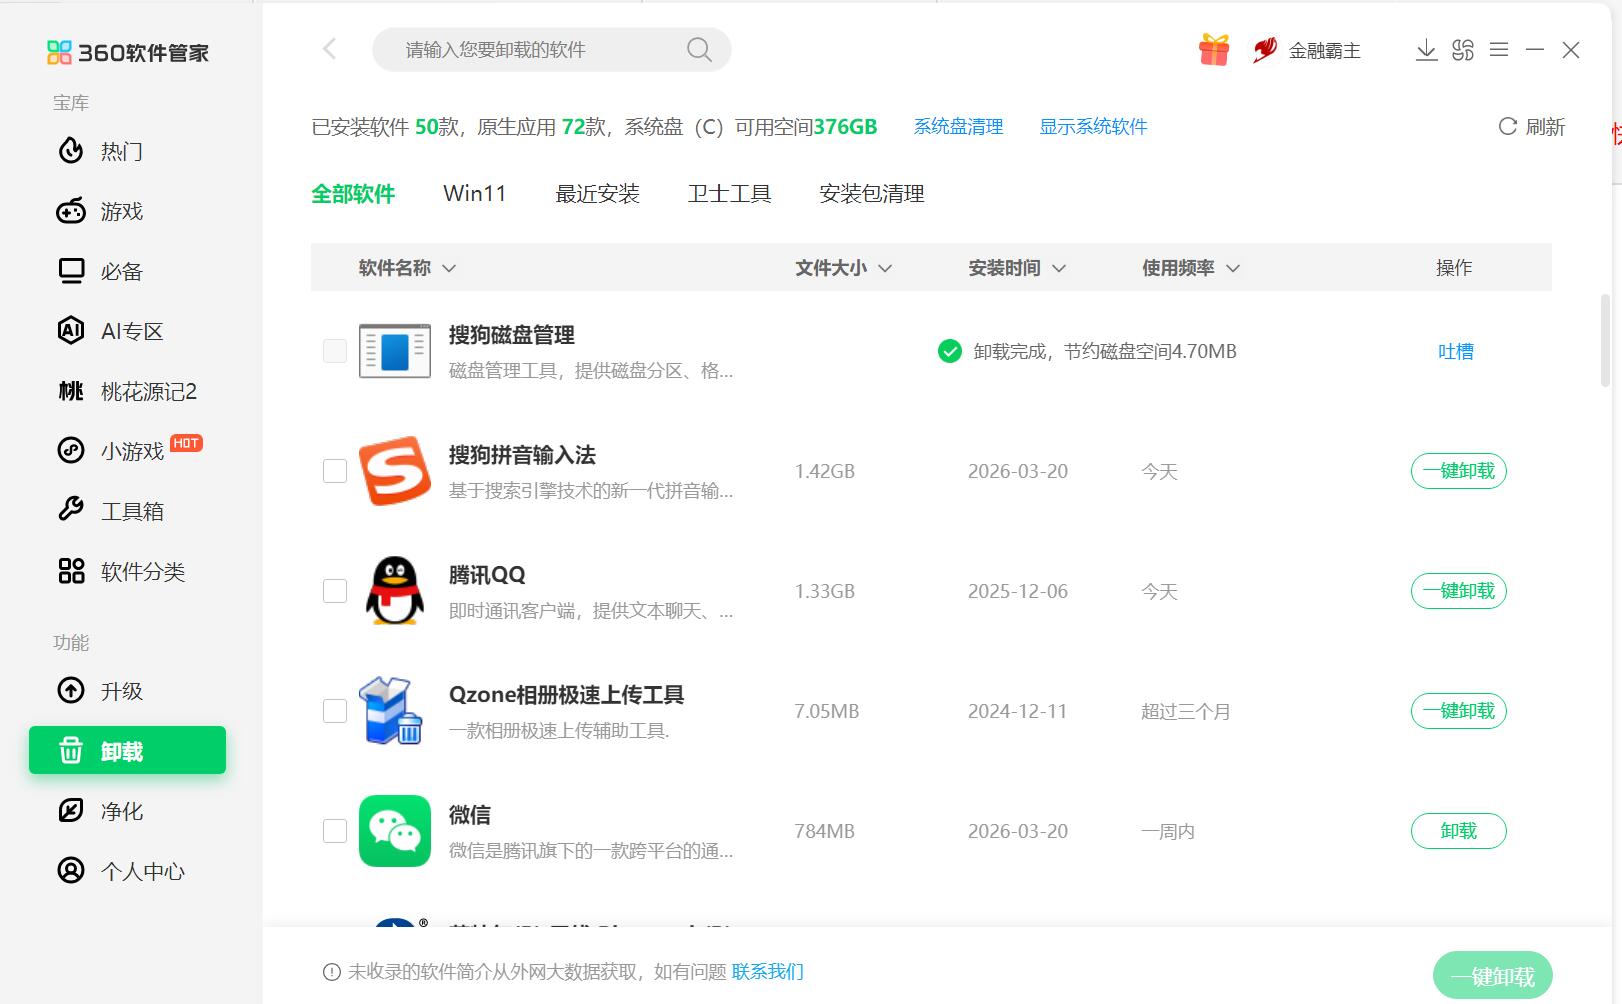Image resolution: width=1622 pixels, height=1004 pixels.
Task: Click 卸载 button for 微信
Action: click(x=1459, y=831)
